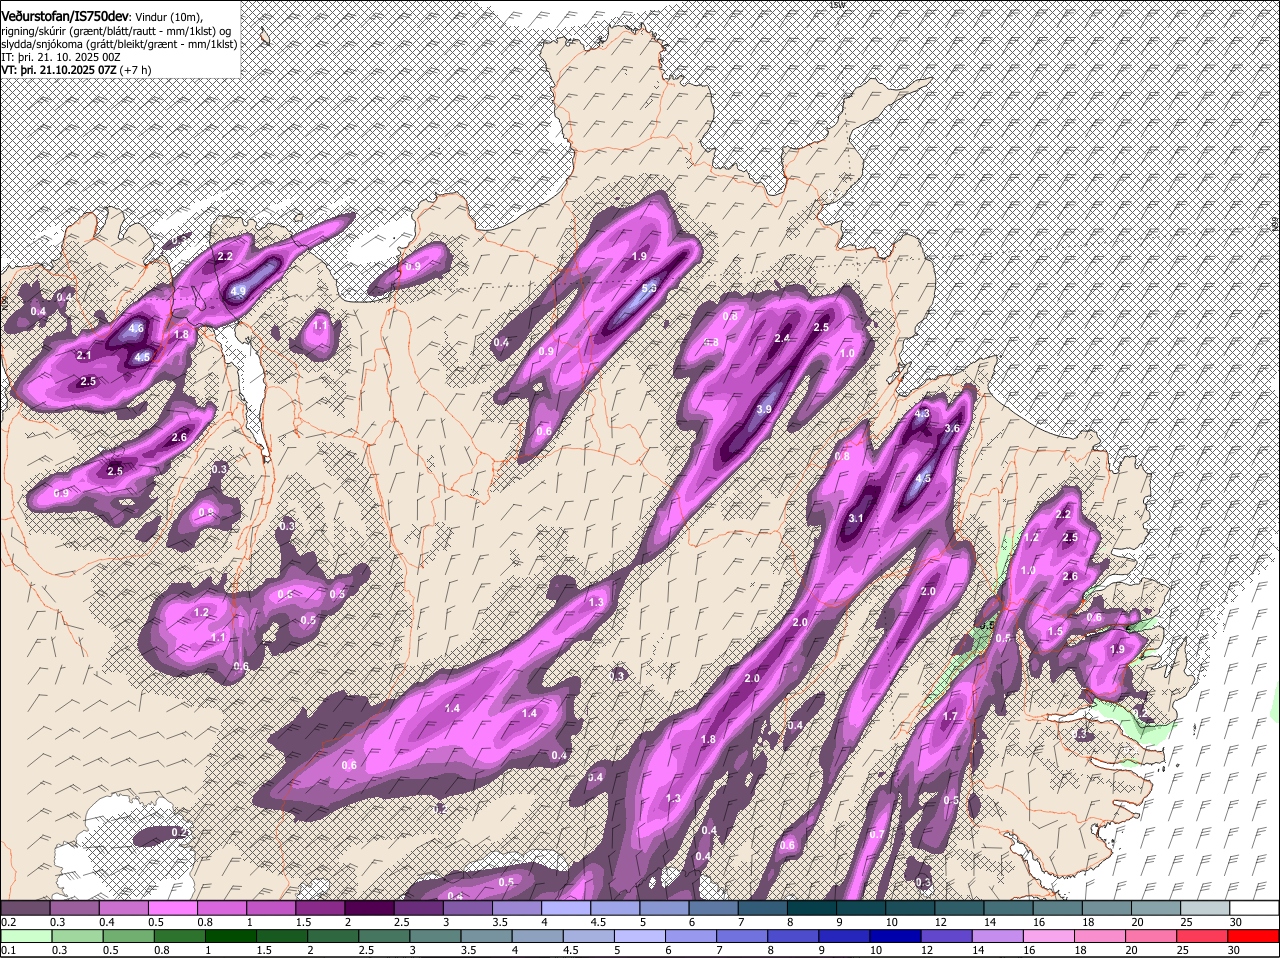Click the (+7 h) forecast offset text
This screenshot has height=958, width=1280.
[x=135, y=70]
